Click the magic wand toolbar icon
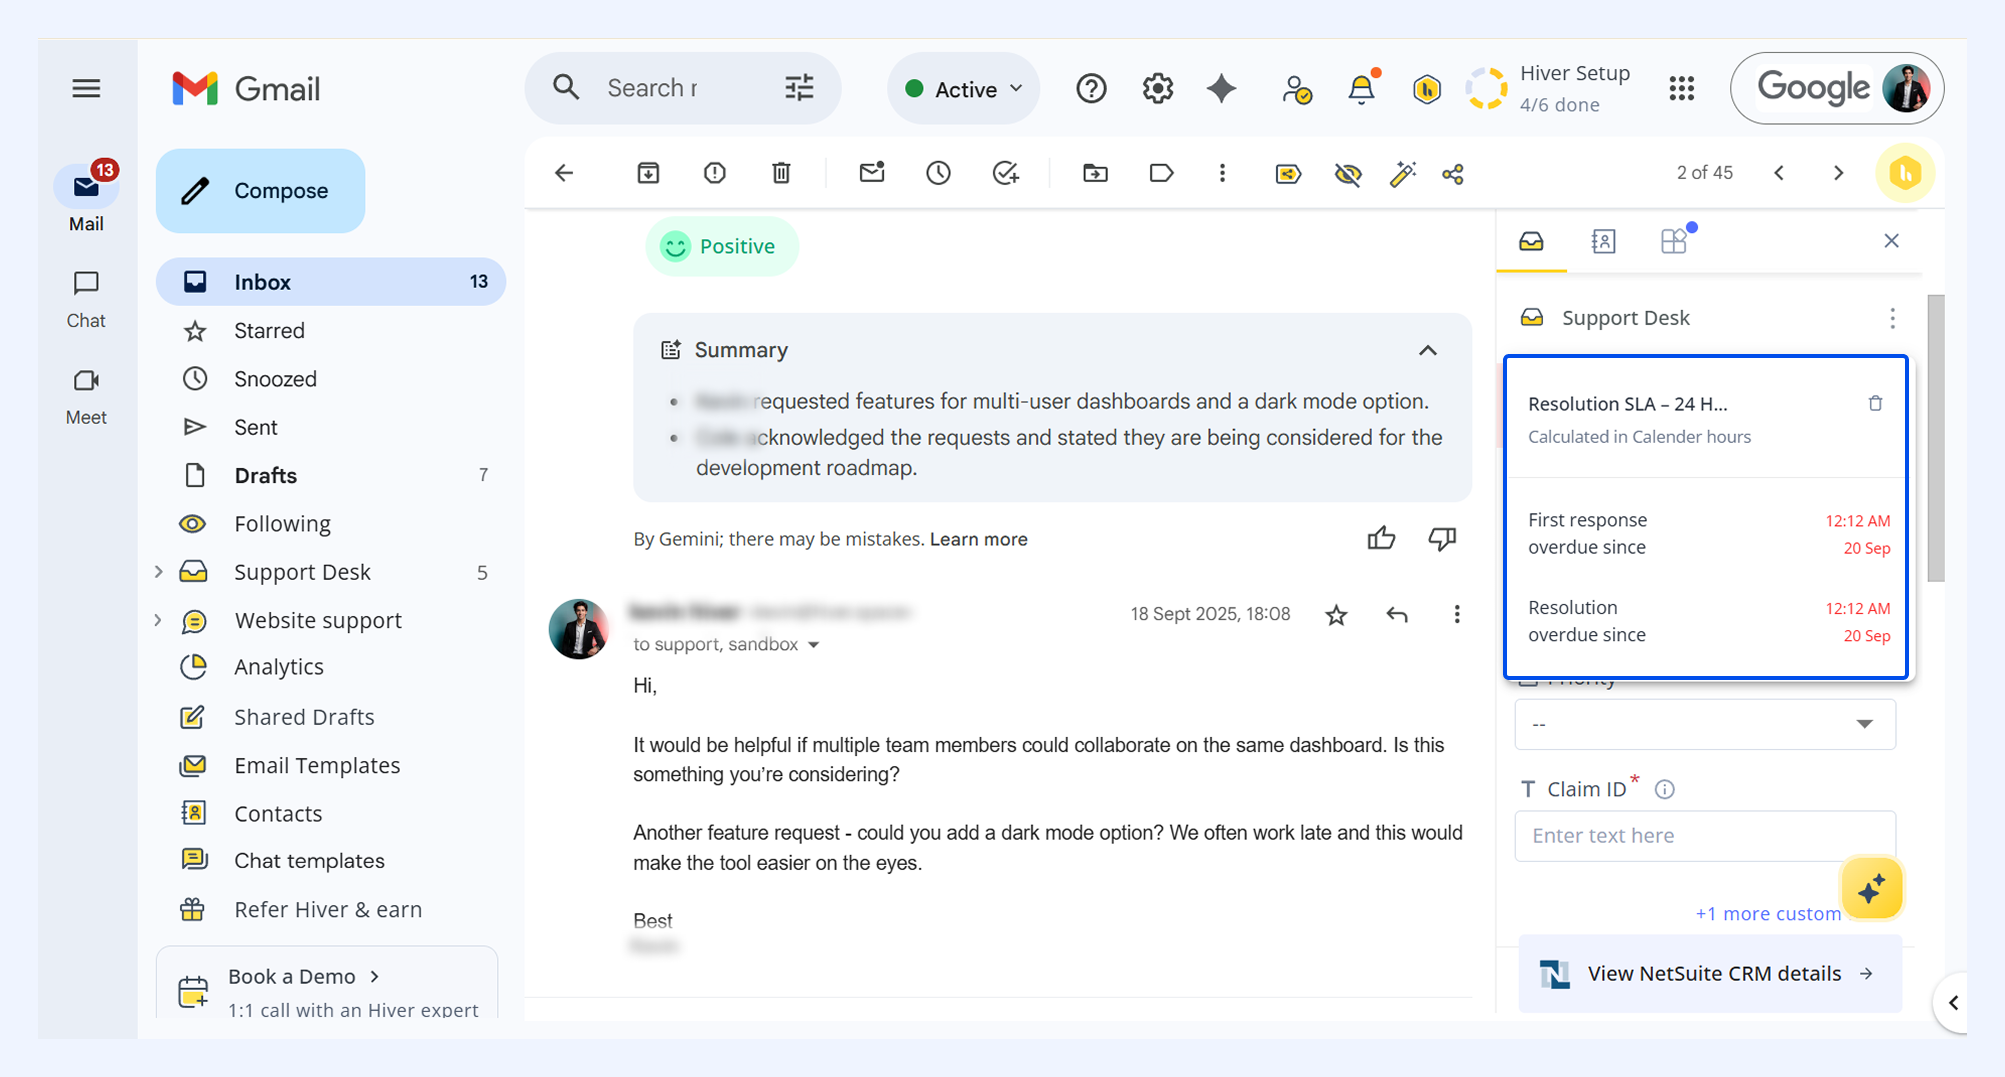Screen dimensions: 2005x1077 1402,174
